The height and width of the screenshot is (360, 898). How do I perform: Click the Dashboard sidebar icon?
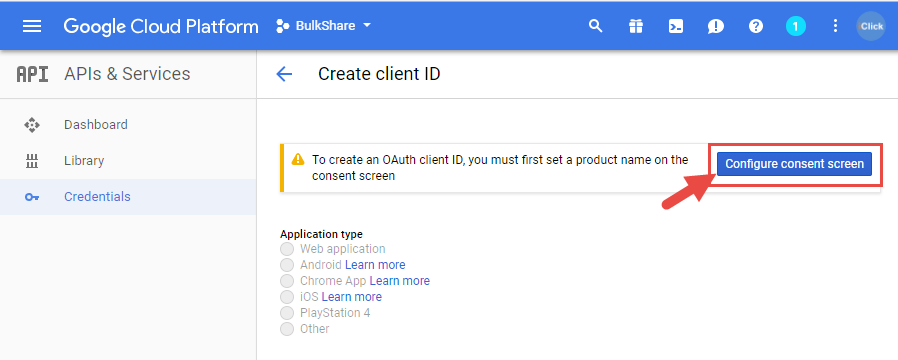click(31, 125)
